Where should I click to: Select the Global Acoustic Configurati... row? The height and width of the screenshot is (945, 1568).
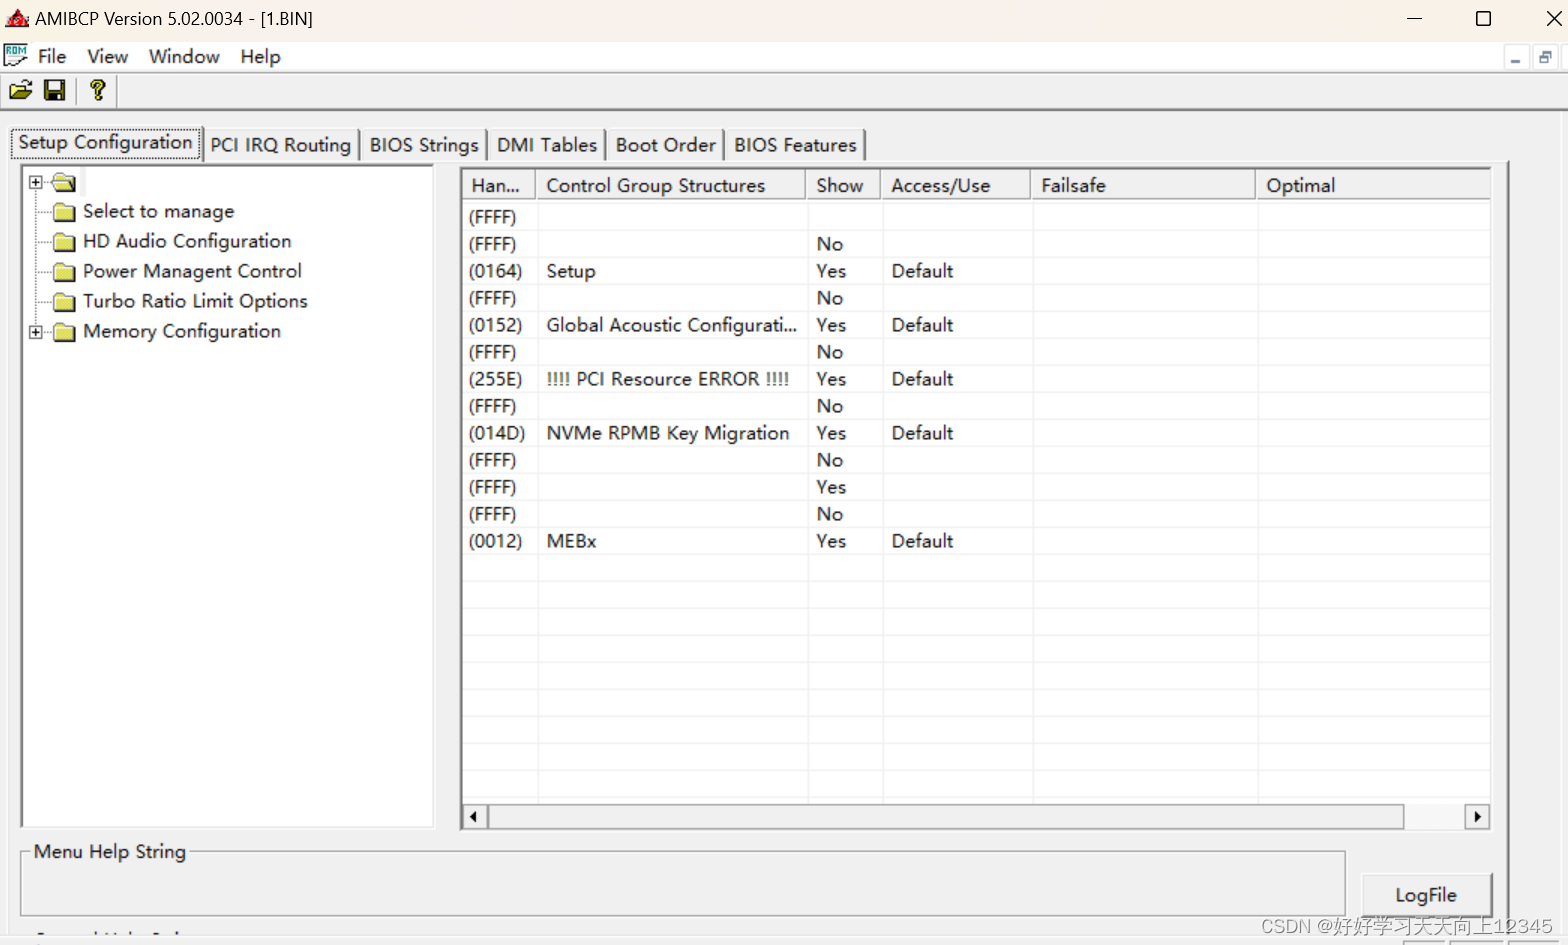[x=976, y=325]
